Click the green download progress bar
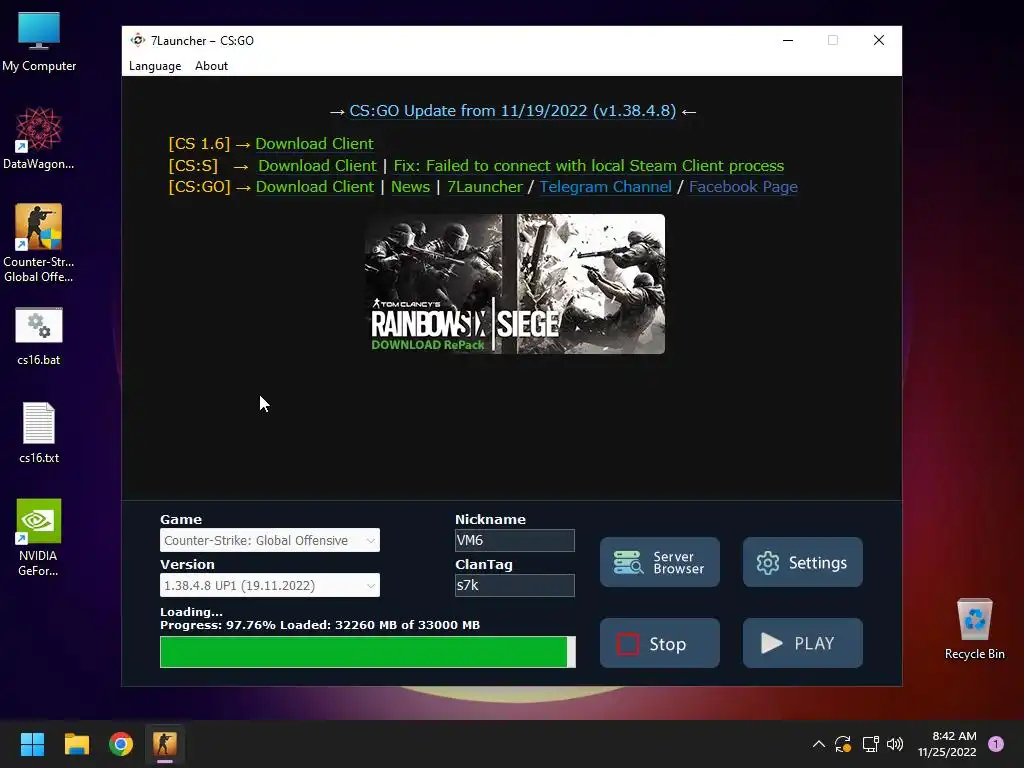This screenshot has width=1024, height=768. 368,652
